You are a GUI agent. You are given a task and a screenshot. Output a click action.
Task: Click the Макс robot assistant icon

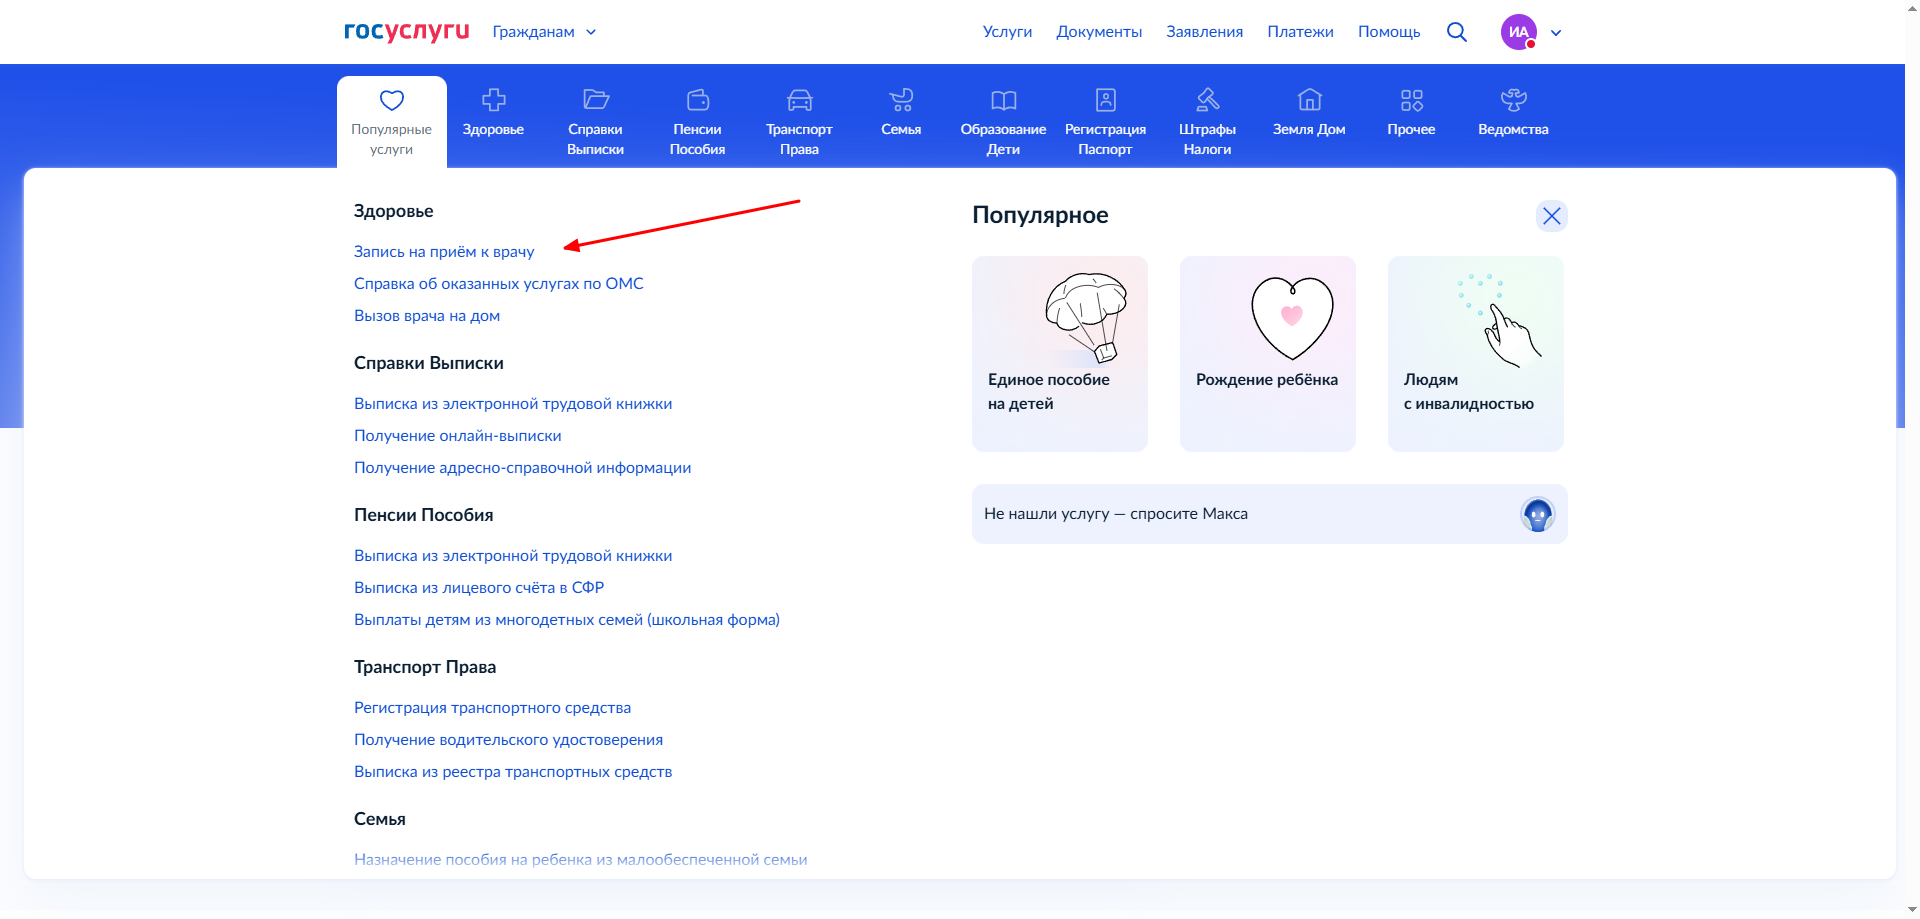[1538, 514]
